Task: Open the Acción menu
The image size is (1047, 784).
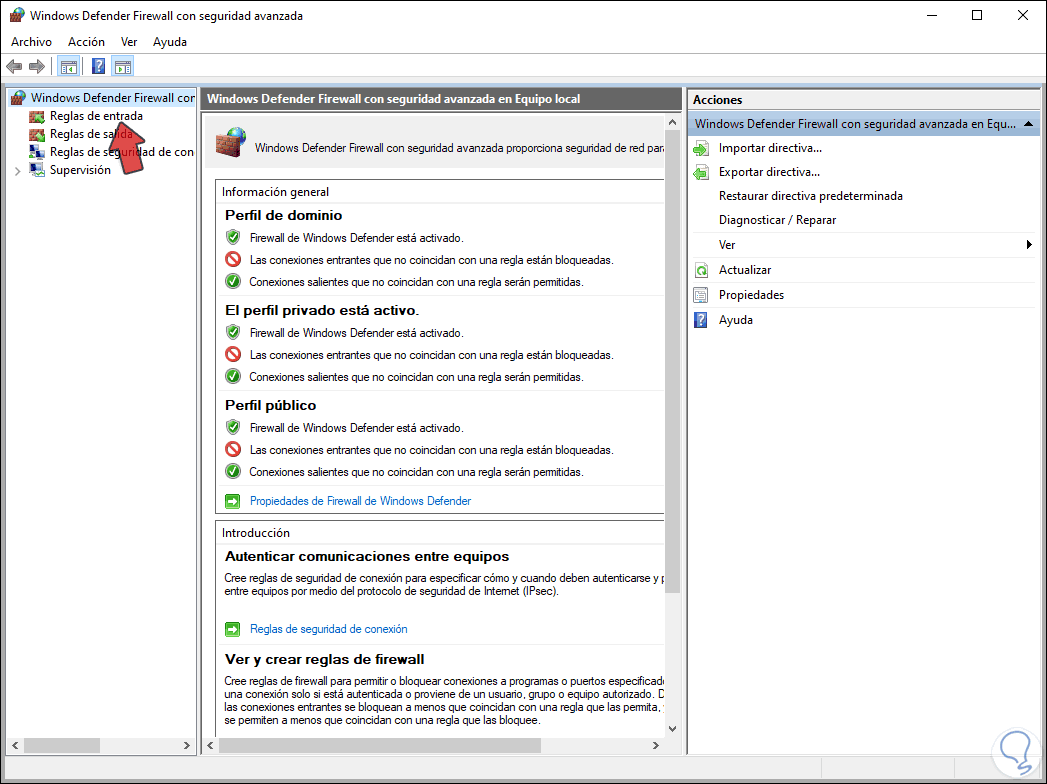Action: tap(86, 42)
